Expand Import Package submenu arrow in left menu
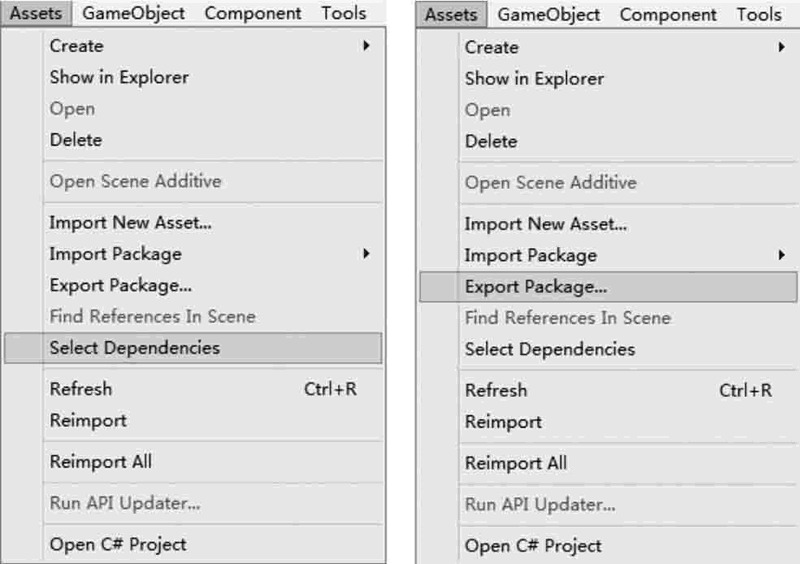The height and width of the screenshot is (564, 800). (x=366, y=254)
